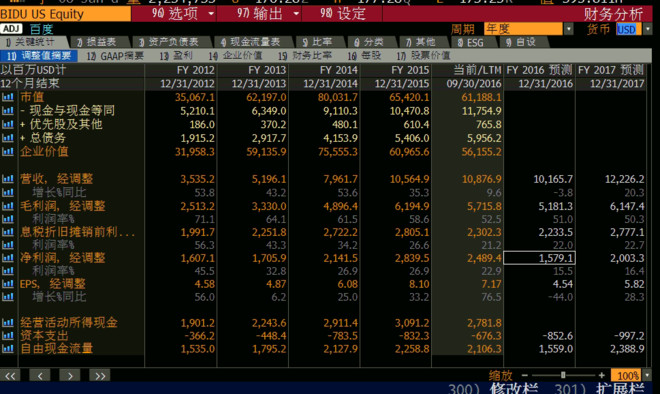Open chart icon for 净利润, 经调整 row
The width and height of the screenshot is (660, 394).
[8, 258]
